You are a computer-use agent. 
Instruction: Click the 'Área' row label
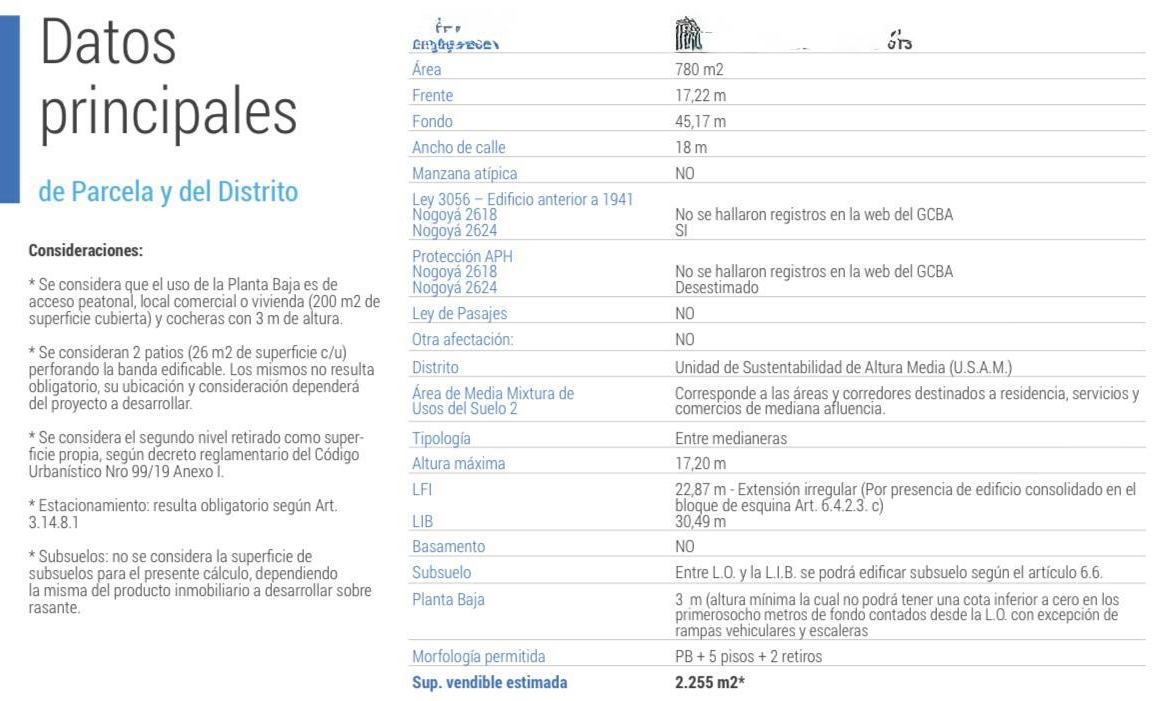coord(427,69)
